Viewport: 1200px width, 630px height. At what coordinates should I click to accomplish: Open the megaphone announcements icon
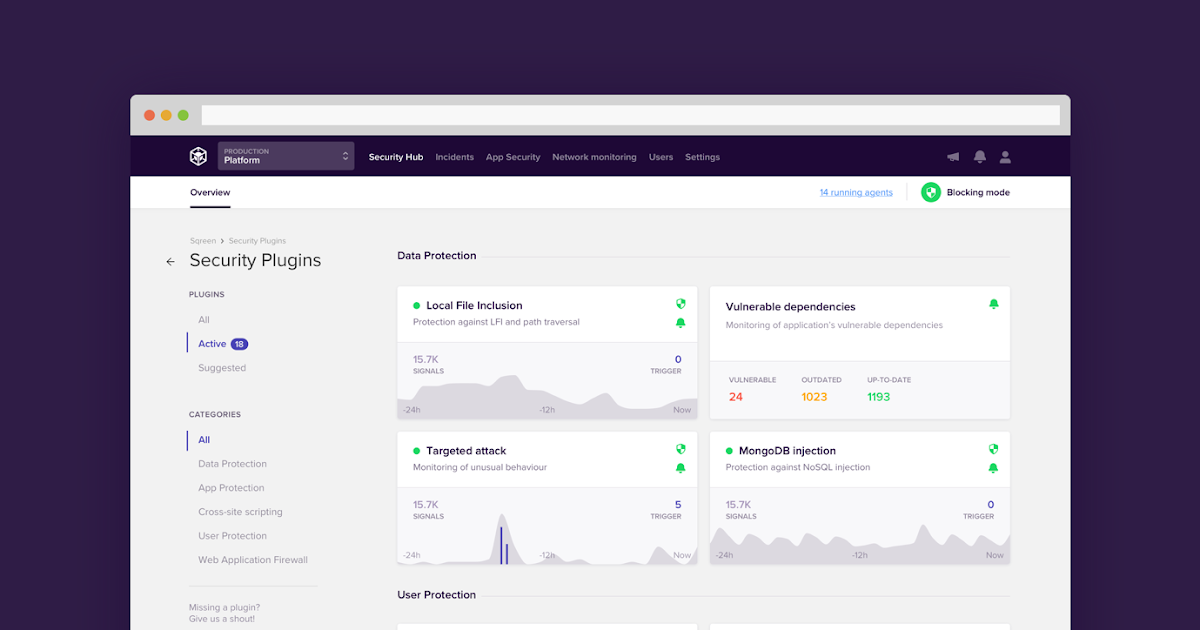click(953, 157)
